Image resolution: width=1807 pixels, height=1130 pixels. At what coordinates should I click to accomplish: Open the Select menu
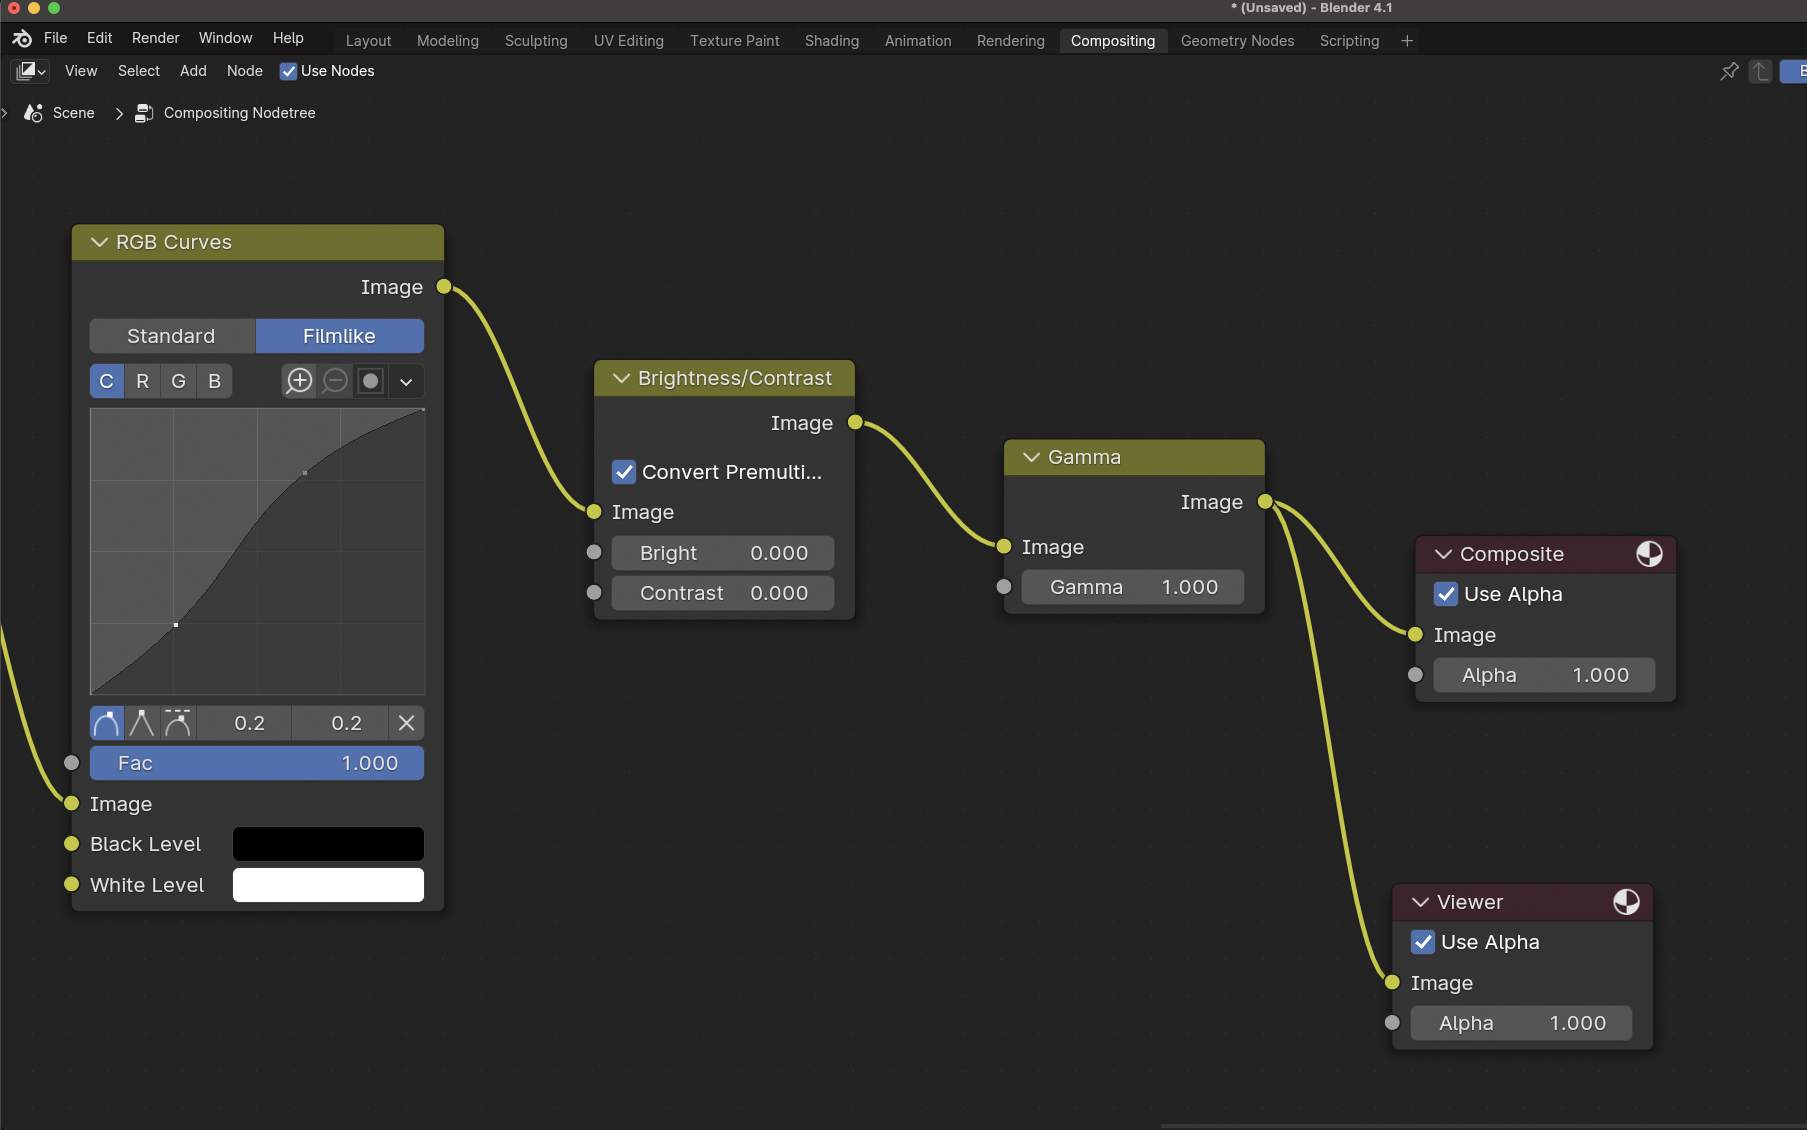coord(139,71)
